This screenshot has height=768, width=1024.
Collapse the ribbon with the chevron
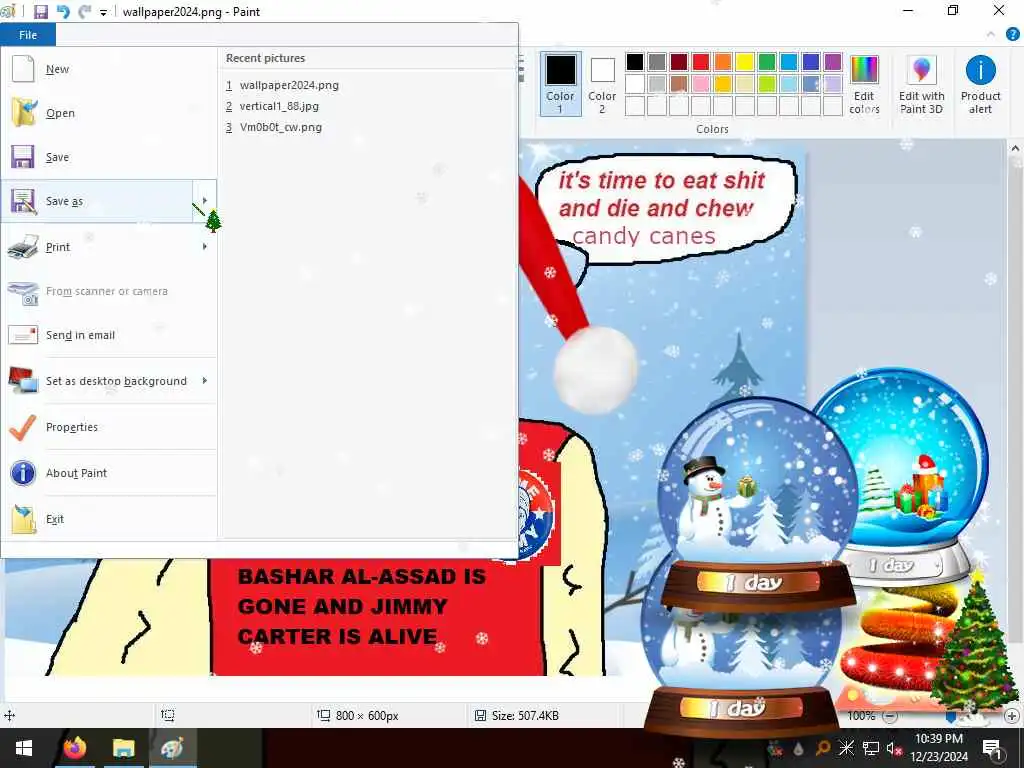[x=991, y=35]
